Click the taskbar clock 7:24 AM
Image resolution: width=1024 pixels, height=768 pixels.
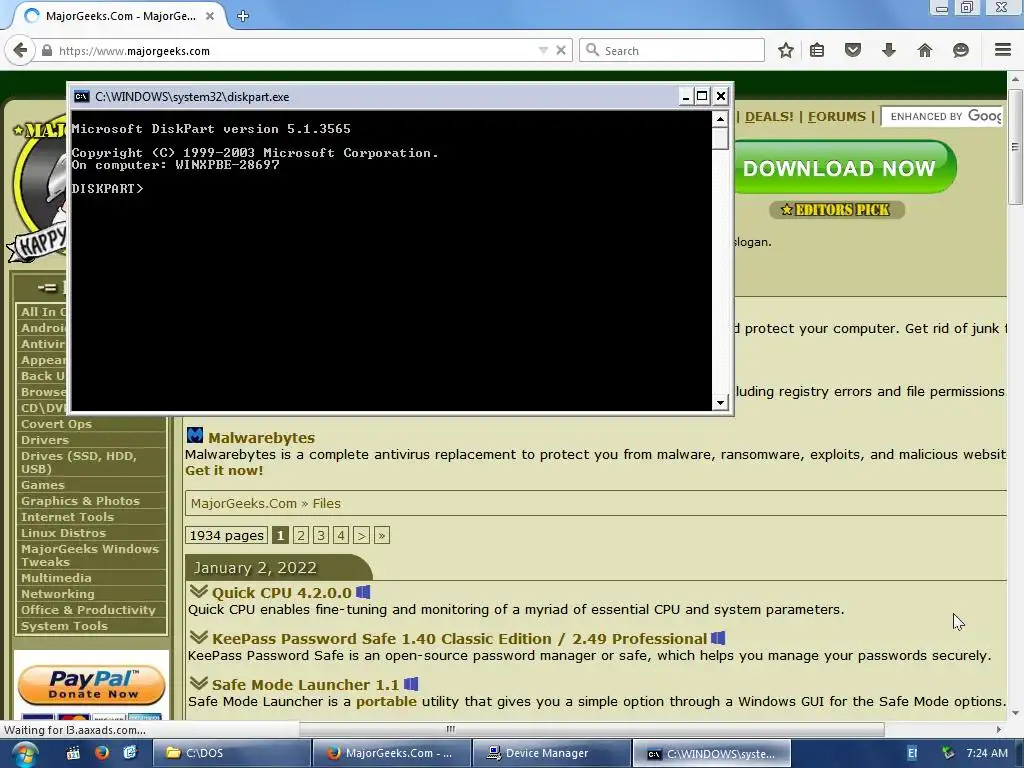(987, 753)
